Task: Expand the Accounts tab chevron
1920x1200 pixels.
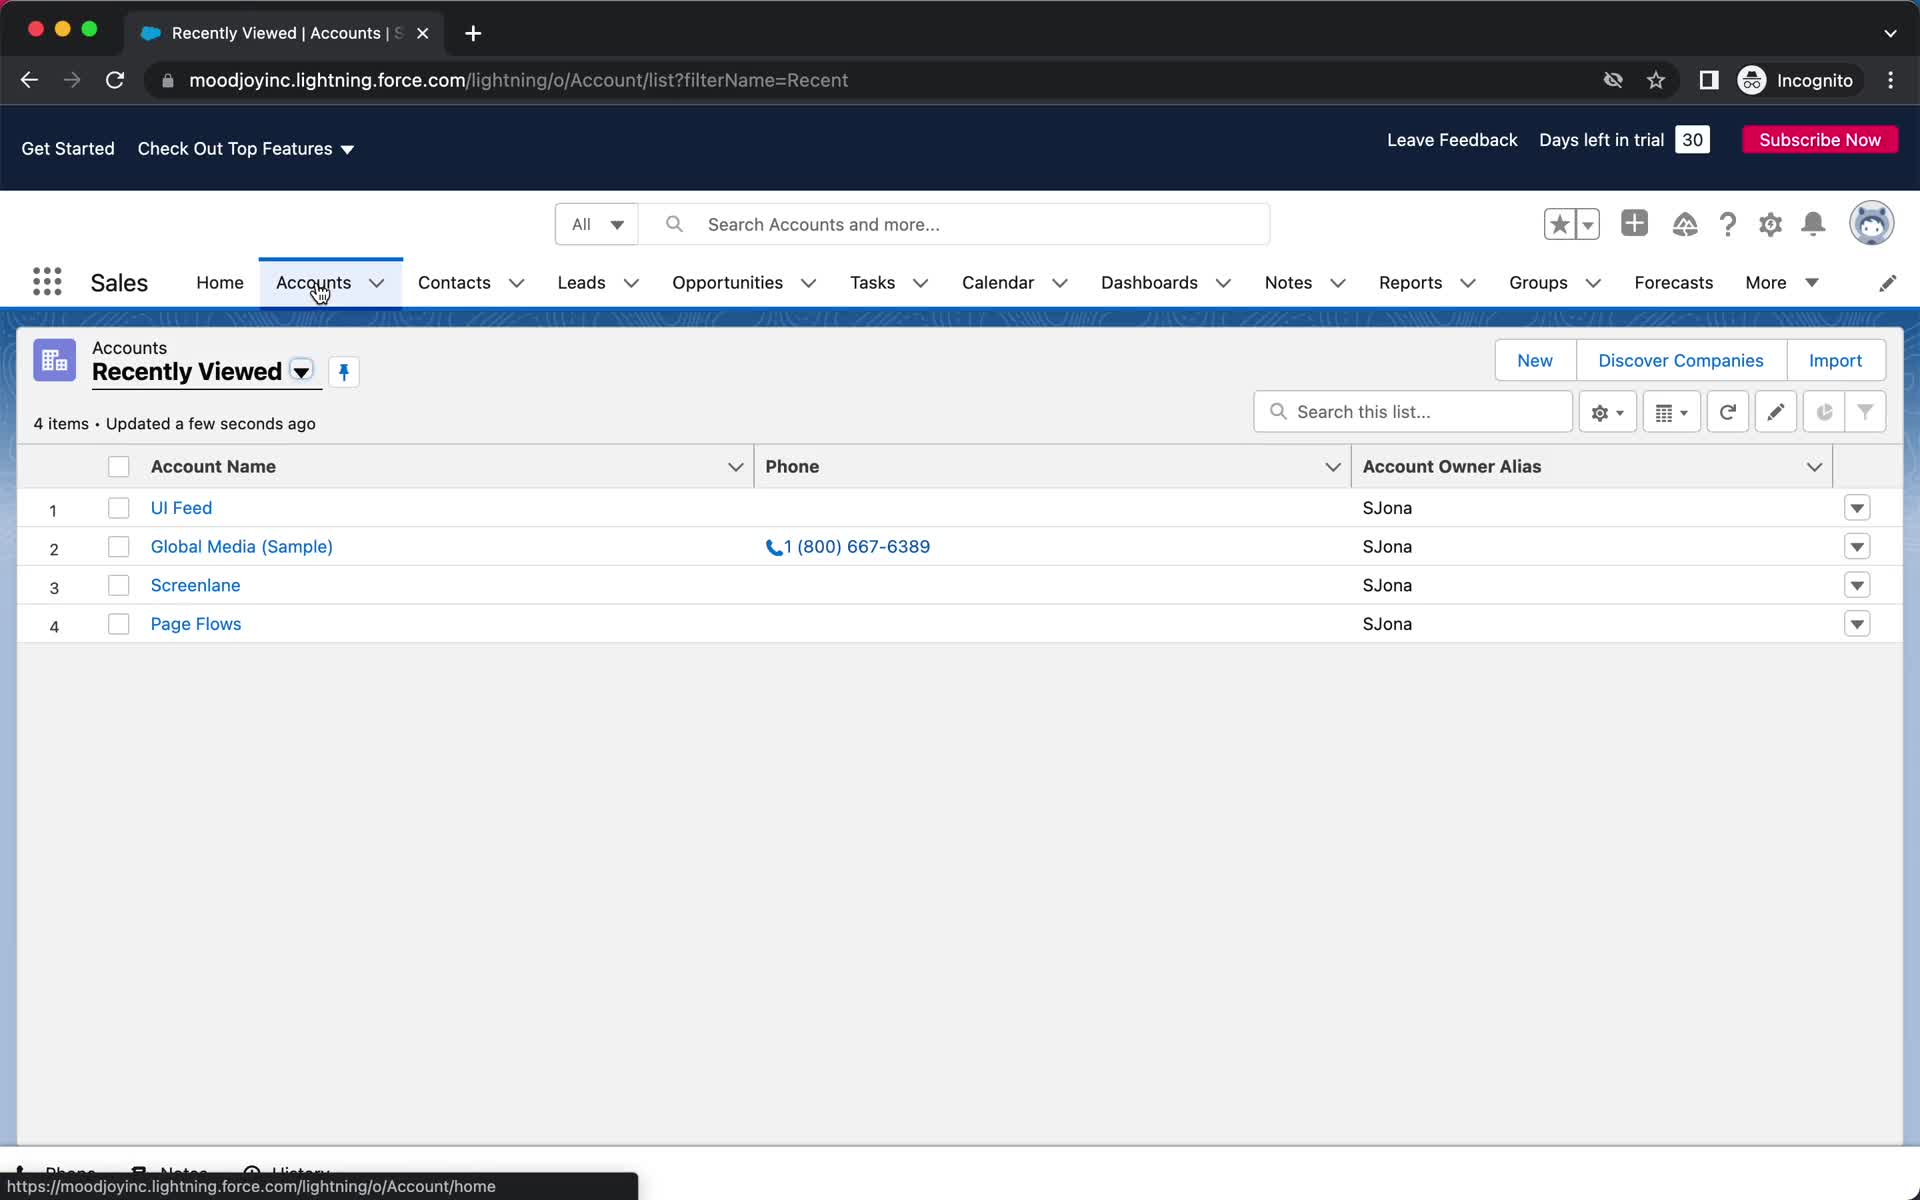Action: pos(377,283)
